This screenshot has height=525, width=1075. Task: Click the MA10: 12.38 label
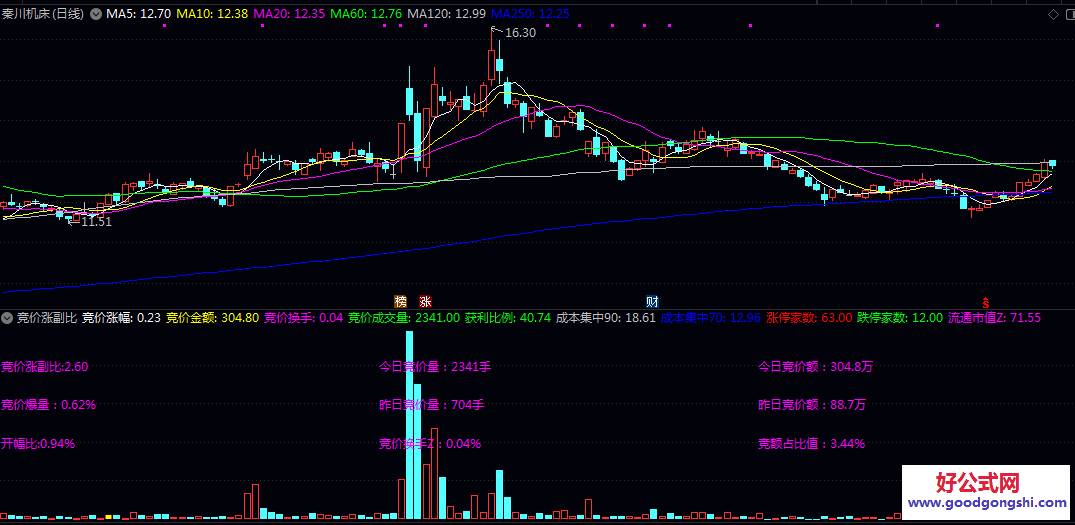pos(212,13)
